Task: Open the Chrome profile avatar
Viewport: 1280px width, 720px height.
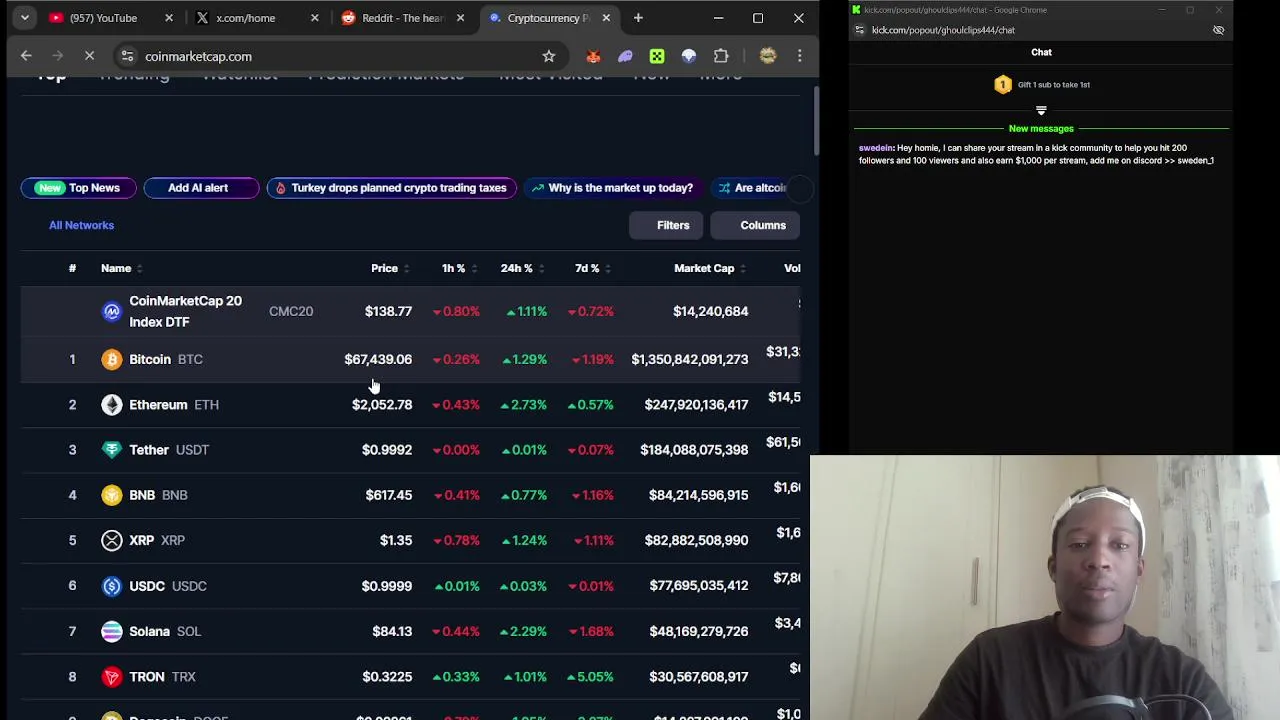Action: pos(768,56)
